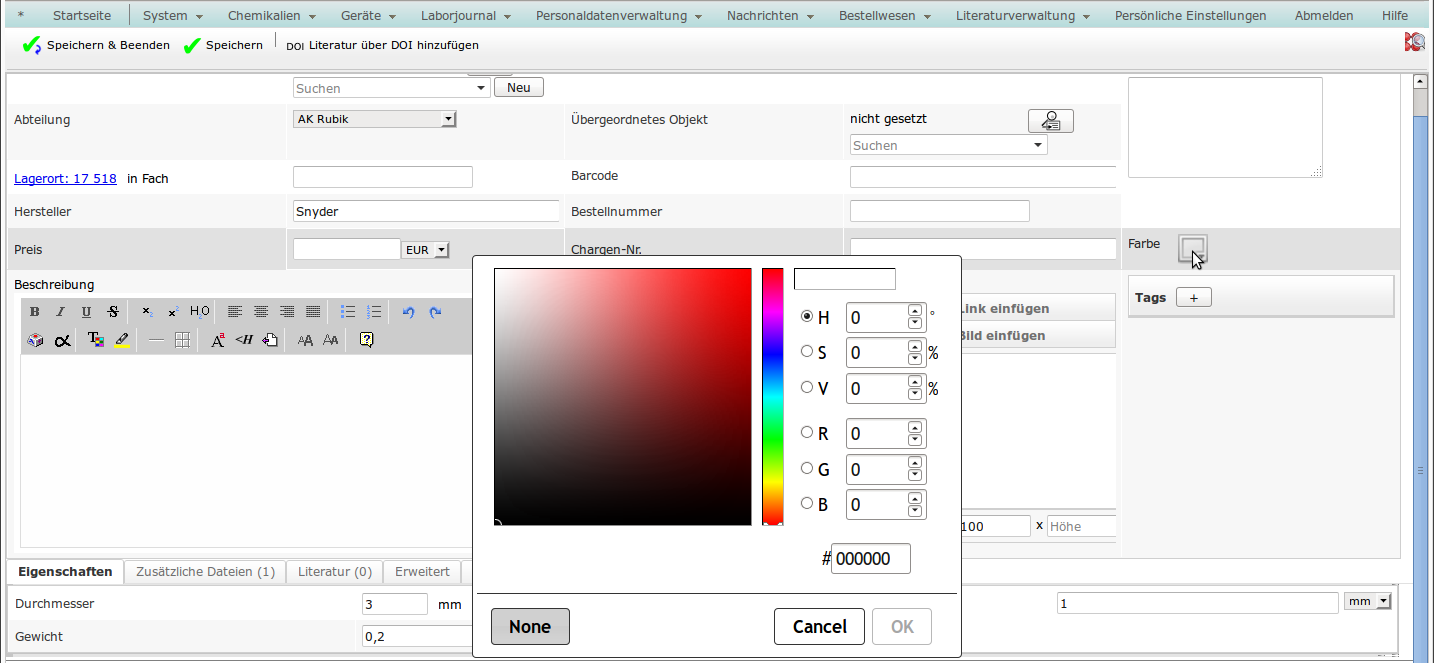Viewport: 1434px width, 663px height.
Task: Undo the last edit in description
Action: coord(408,312)
